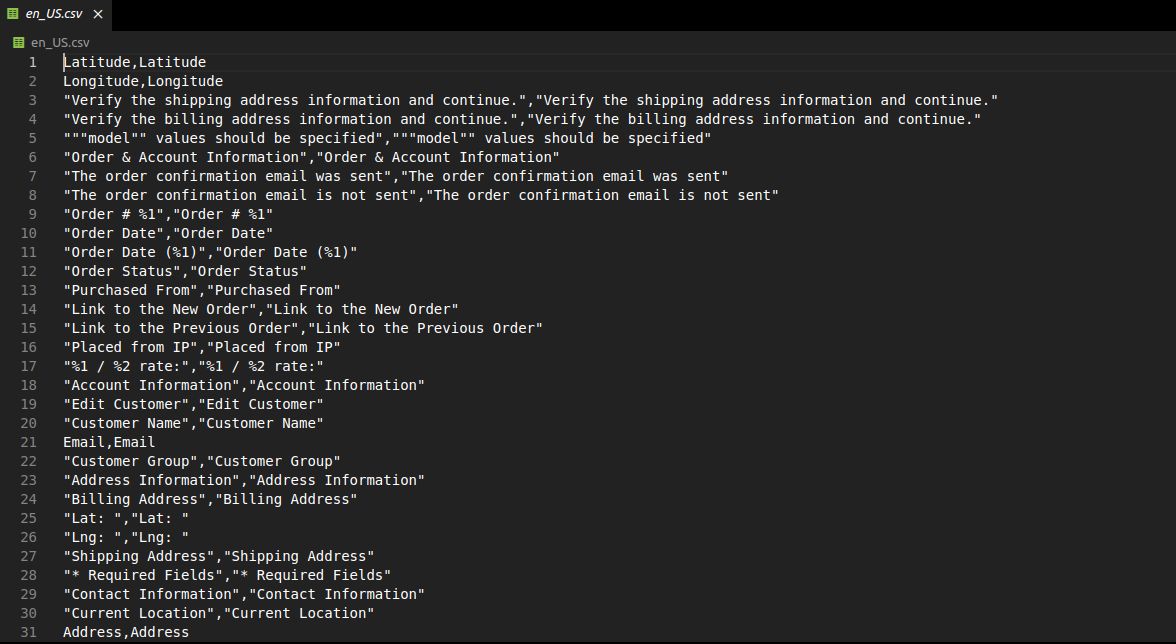Click line number 5 in the gutter
Viewport: 1176px width, 644px height.
pyautogui.click(x=32, y=138)
